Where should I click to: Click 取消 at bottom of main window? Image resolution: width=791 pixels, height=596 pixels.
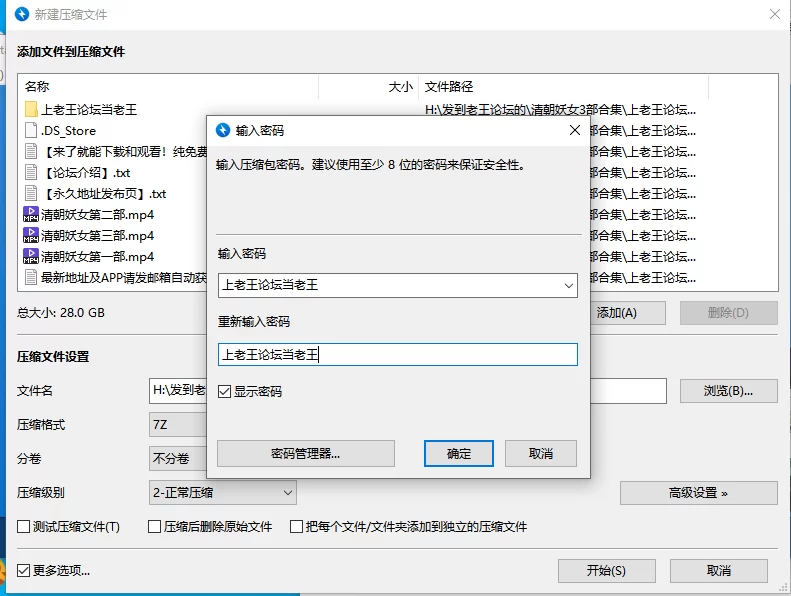[719, 571]
